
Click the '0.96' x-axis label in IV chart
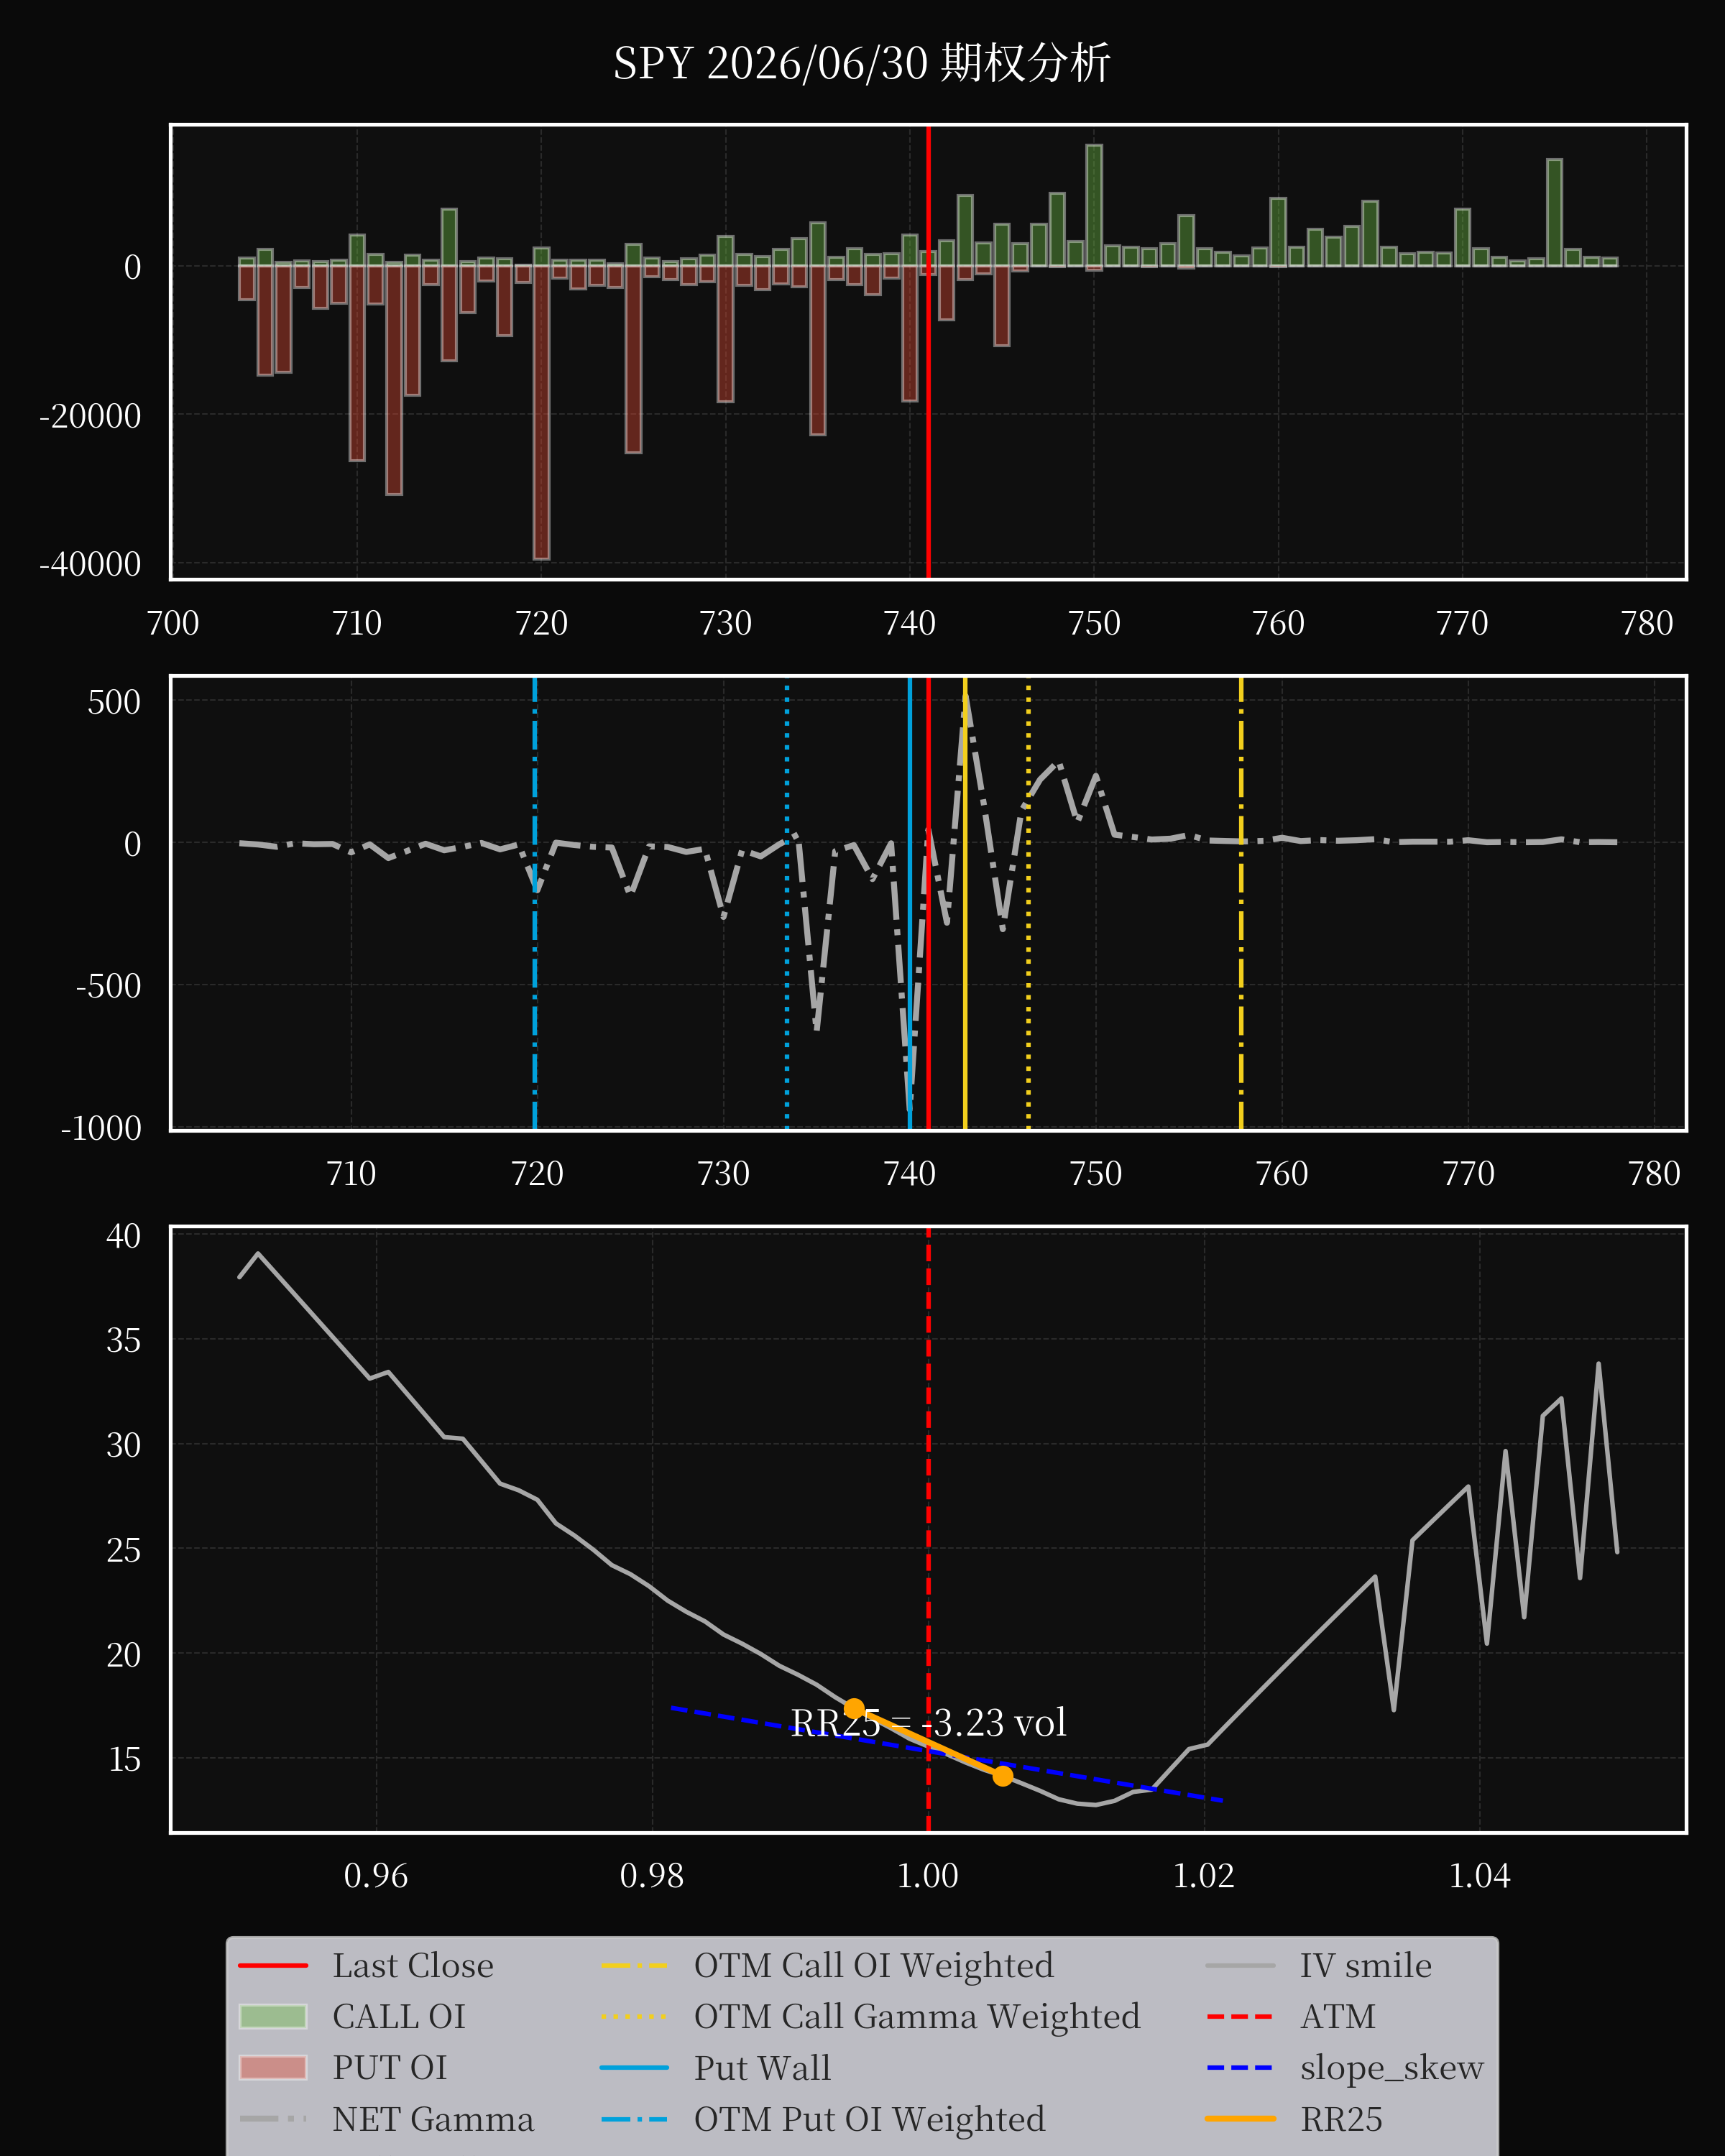tap(376, 1875)
